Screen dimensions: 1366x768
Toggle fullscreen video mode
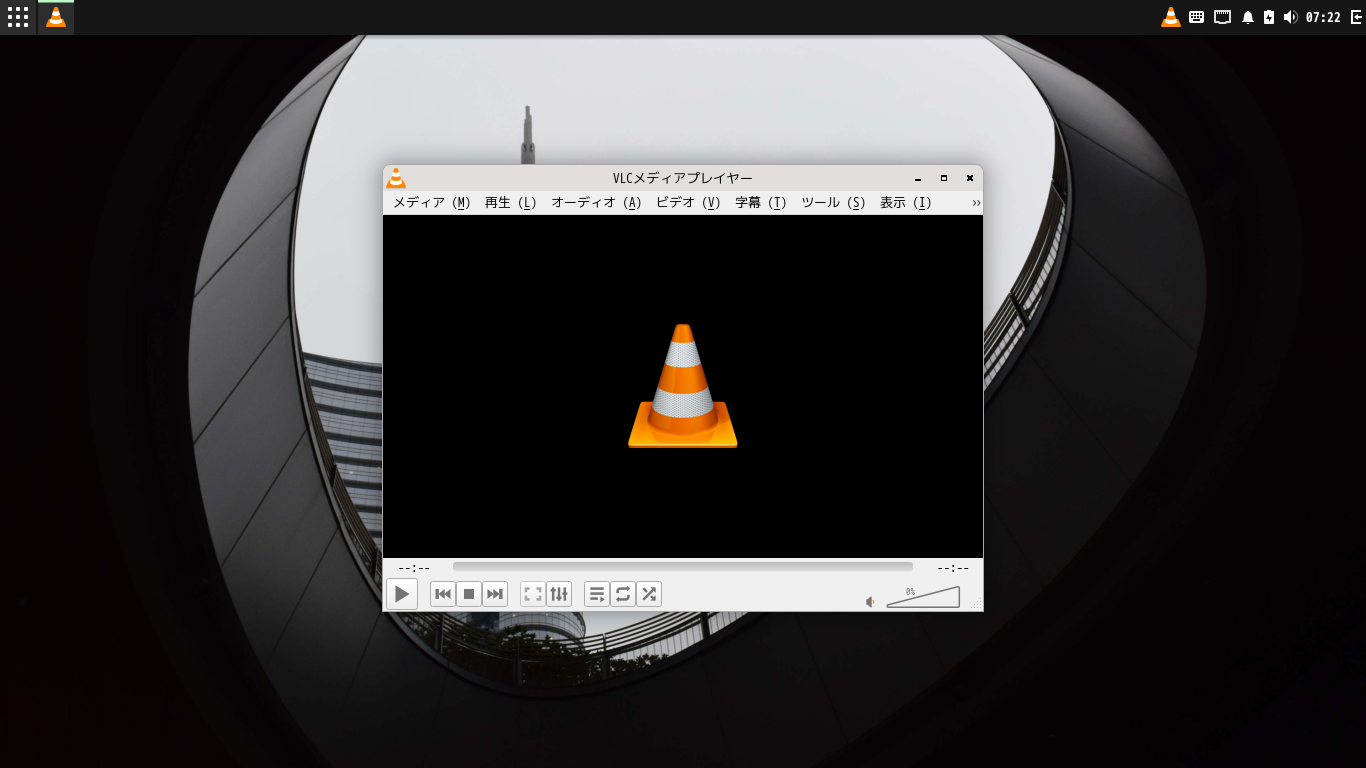pyautogui.click(x=533, y=594)
